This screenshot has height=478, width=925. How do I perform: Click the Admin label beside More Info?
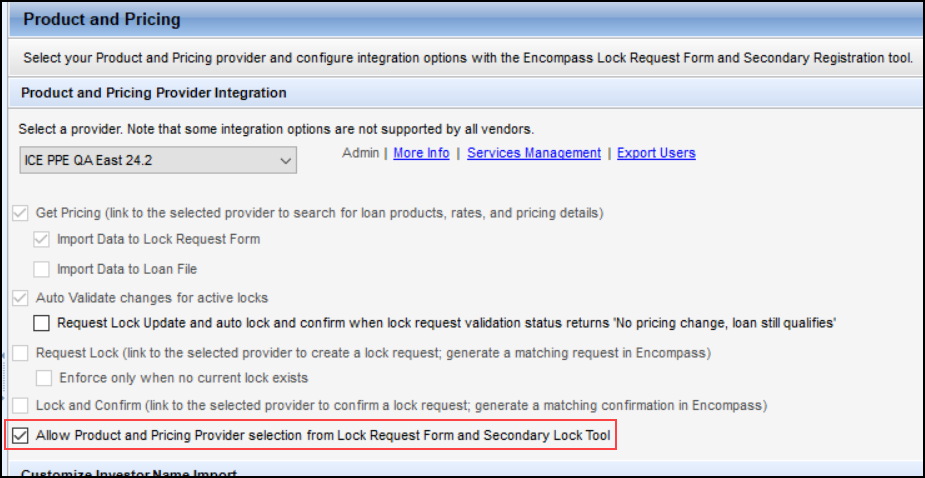pos(360,153)
